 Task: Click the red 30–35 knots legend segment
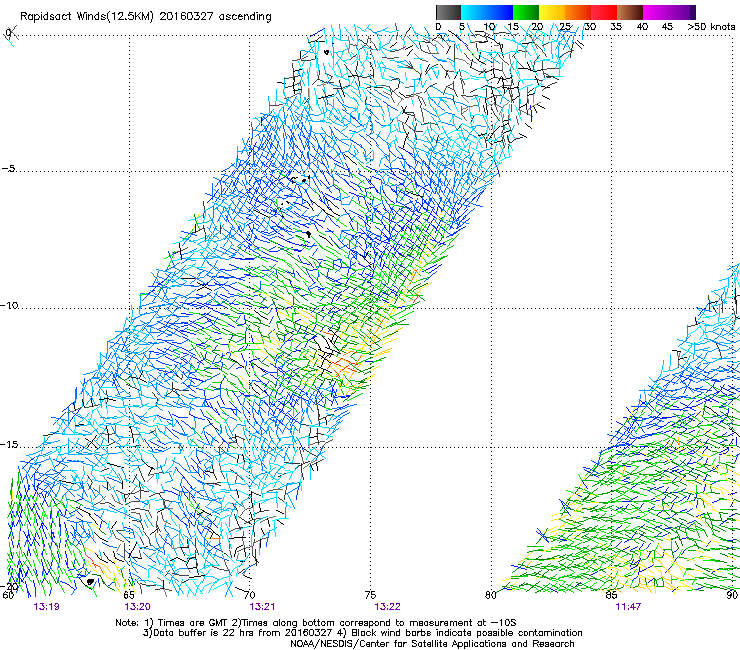pos(604,12)
